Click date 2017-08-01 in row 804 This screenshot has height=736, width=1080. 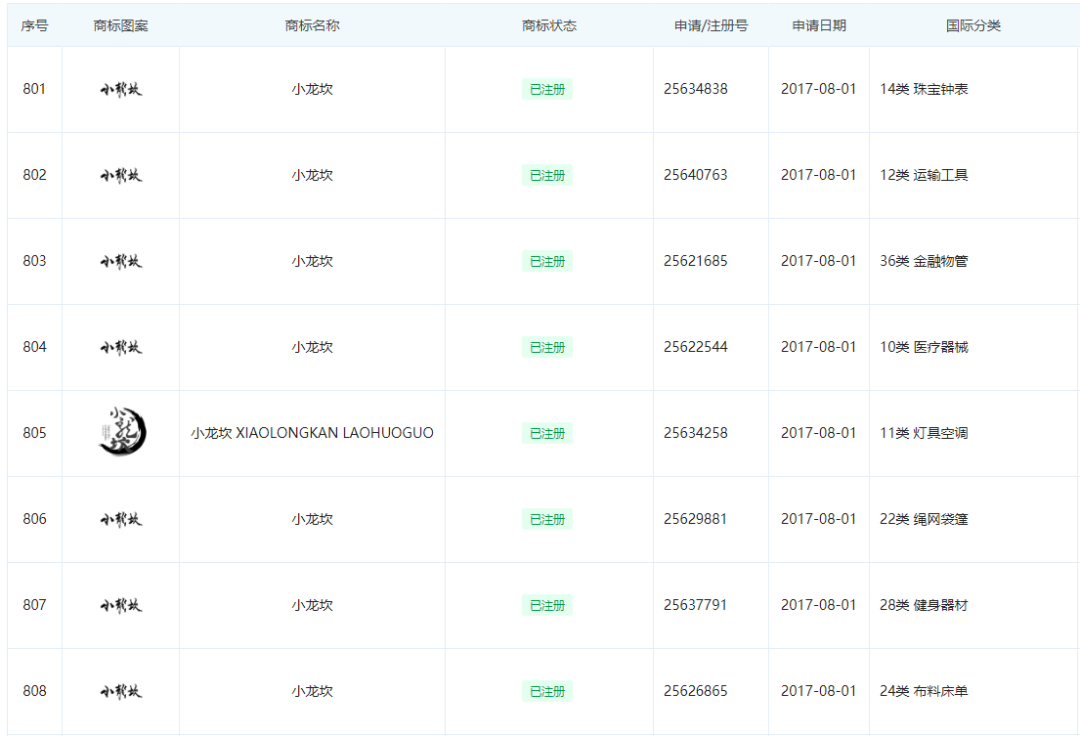pyautogui.click(x=818, y=347)
